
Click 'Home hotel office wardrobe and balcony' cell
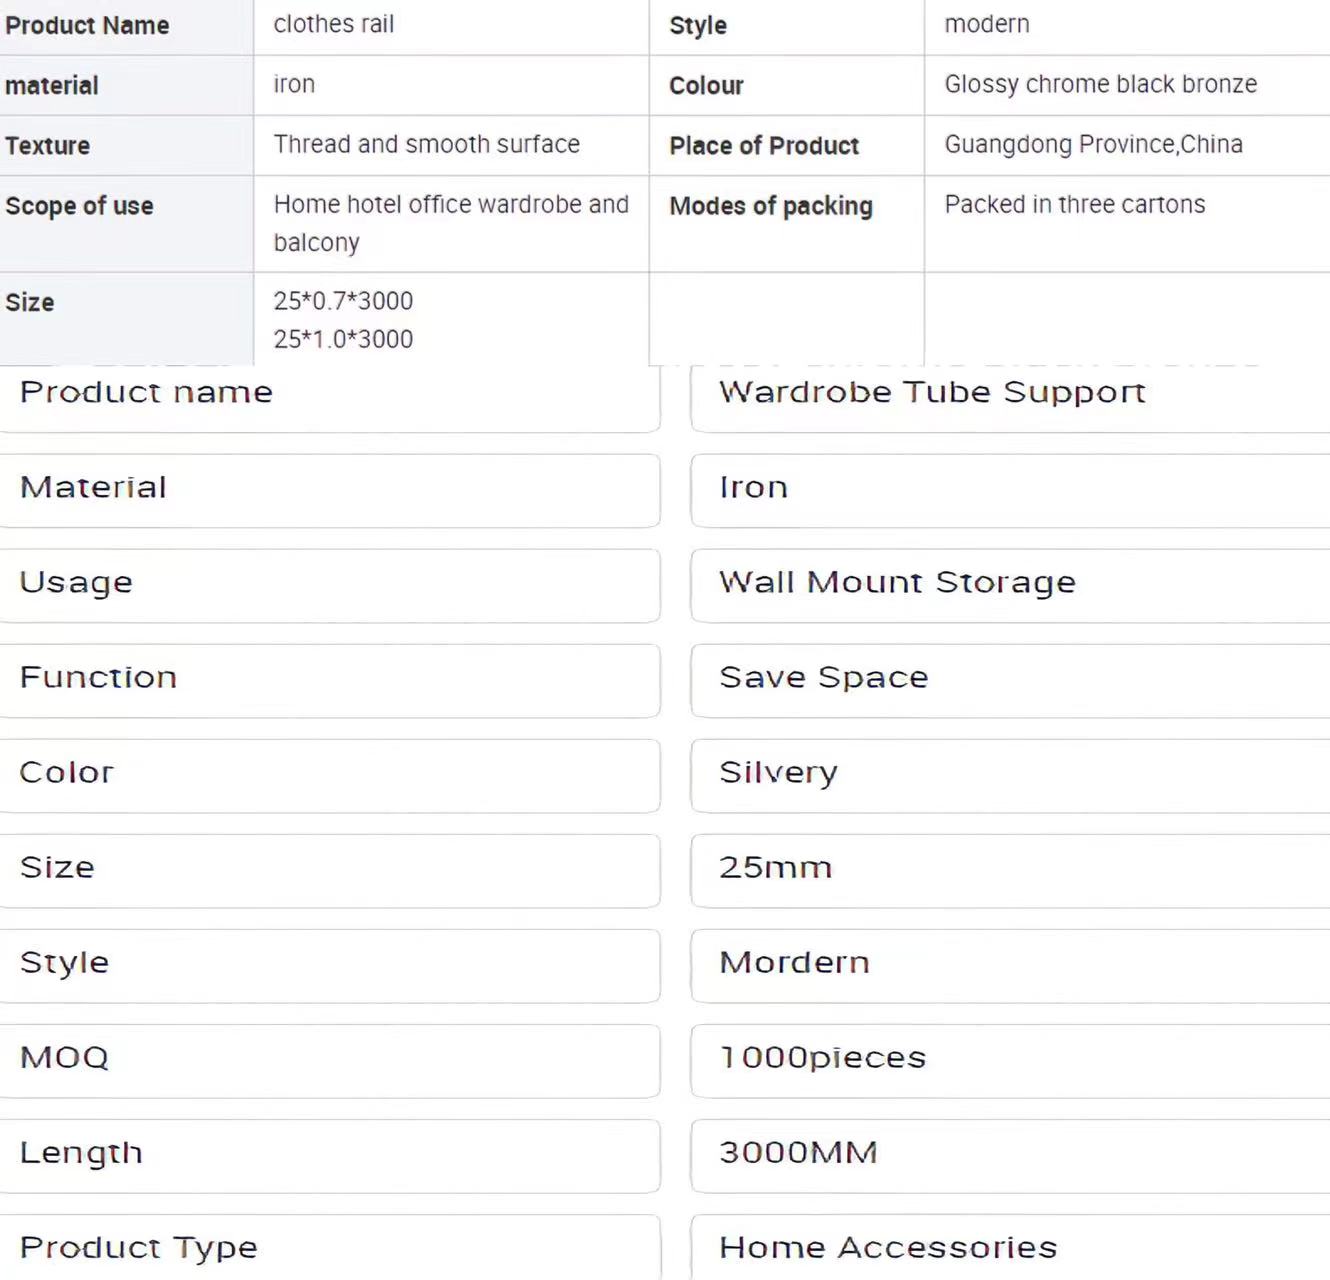(x=451, y=223)
